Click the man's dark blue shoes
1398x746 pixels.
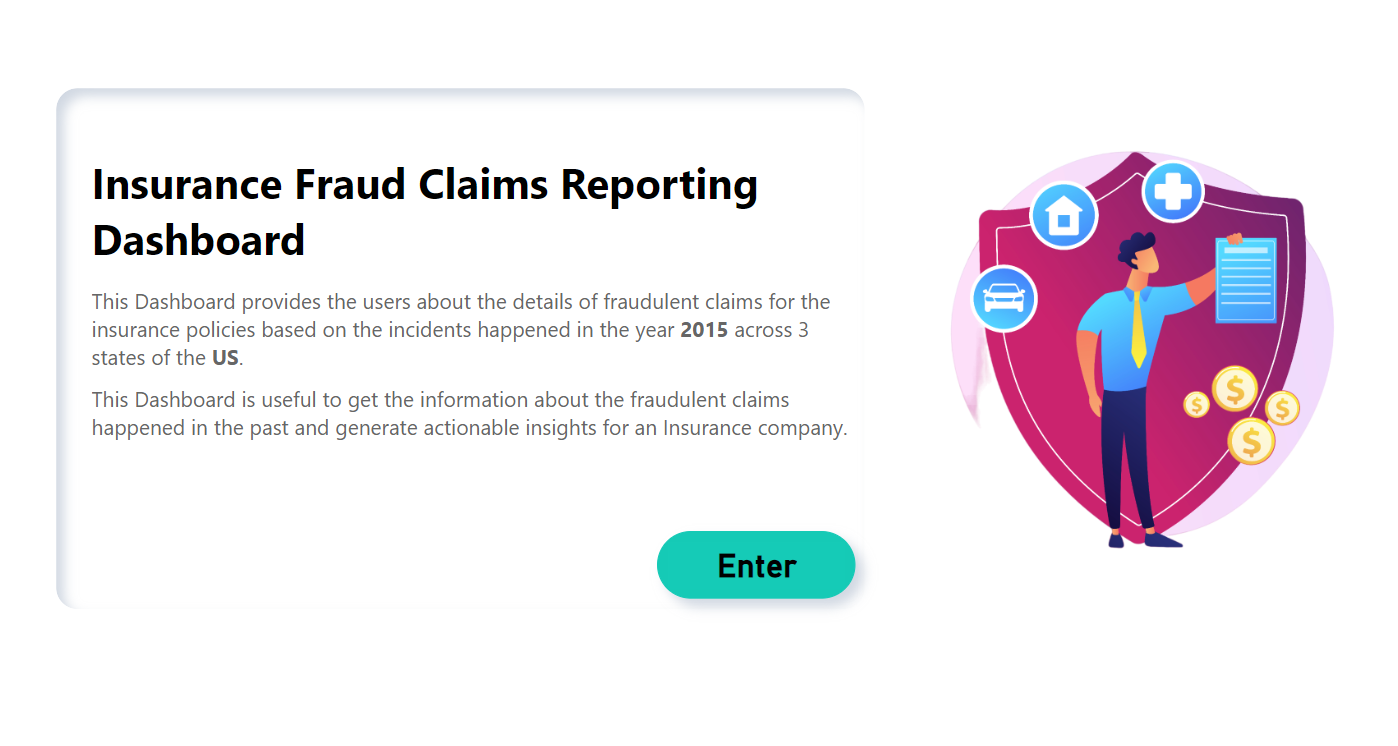tap(1162, 540)
